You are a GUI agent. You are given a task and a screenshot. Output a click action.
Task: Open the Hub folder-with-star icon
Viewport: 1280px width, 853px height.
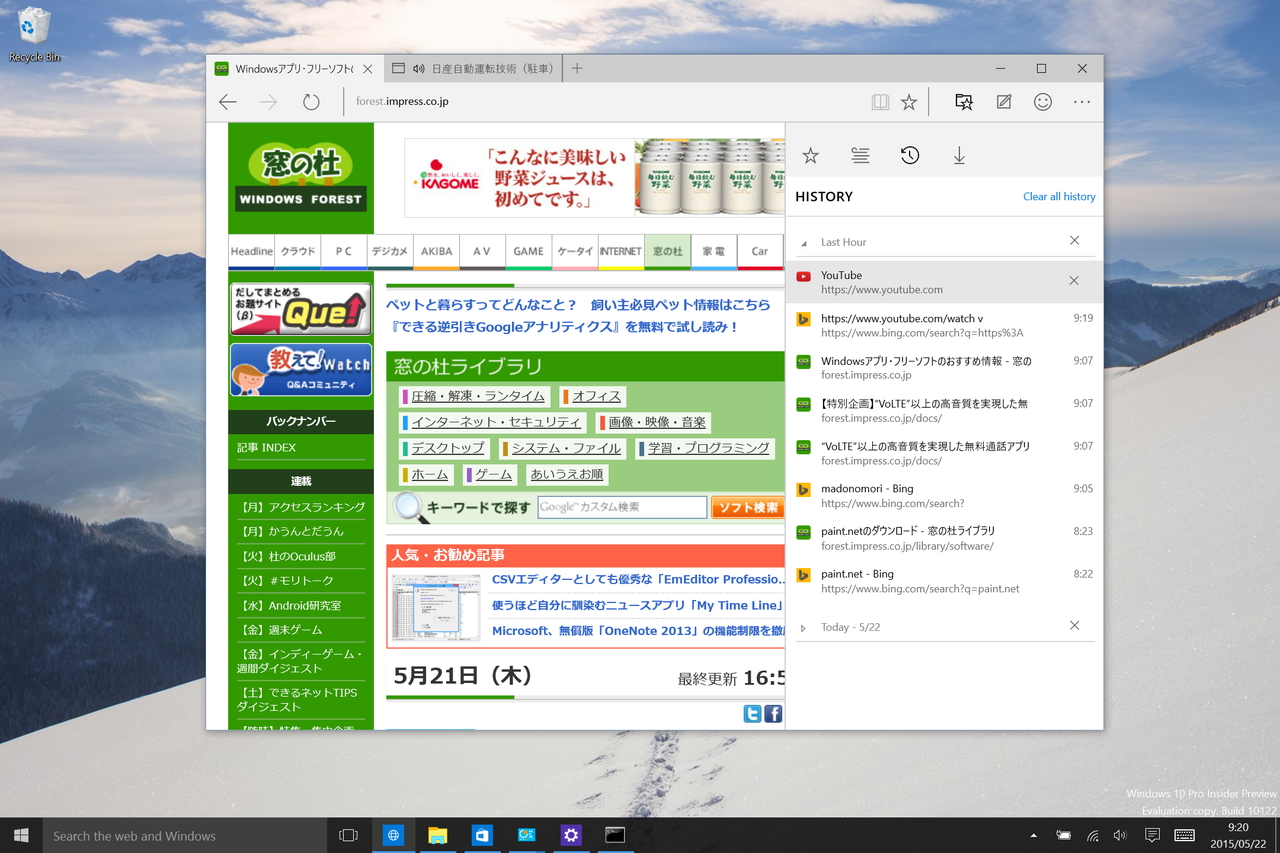tap(963, 101)
